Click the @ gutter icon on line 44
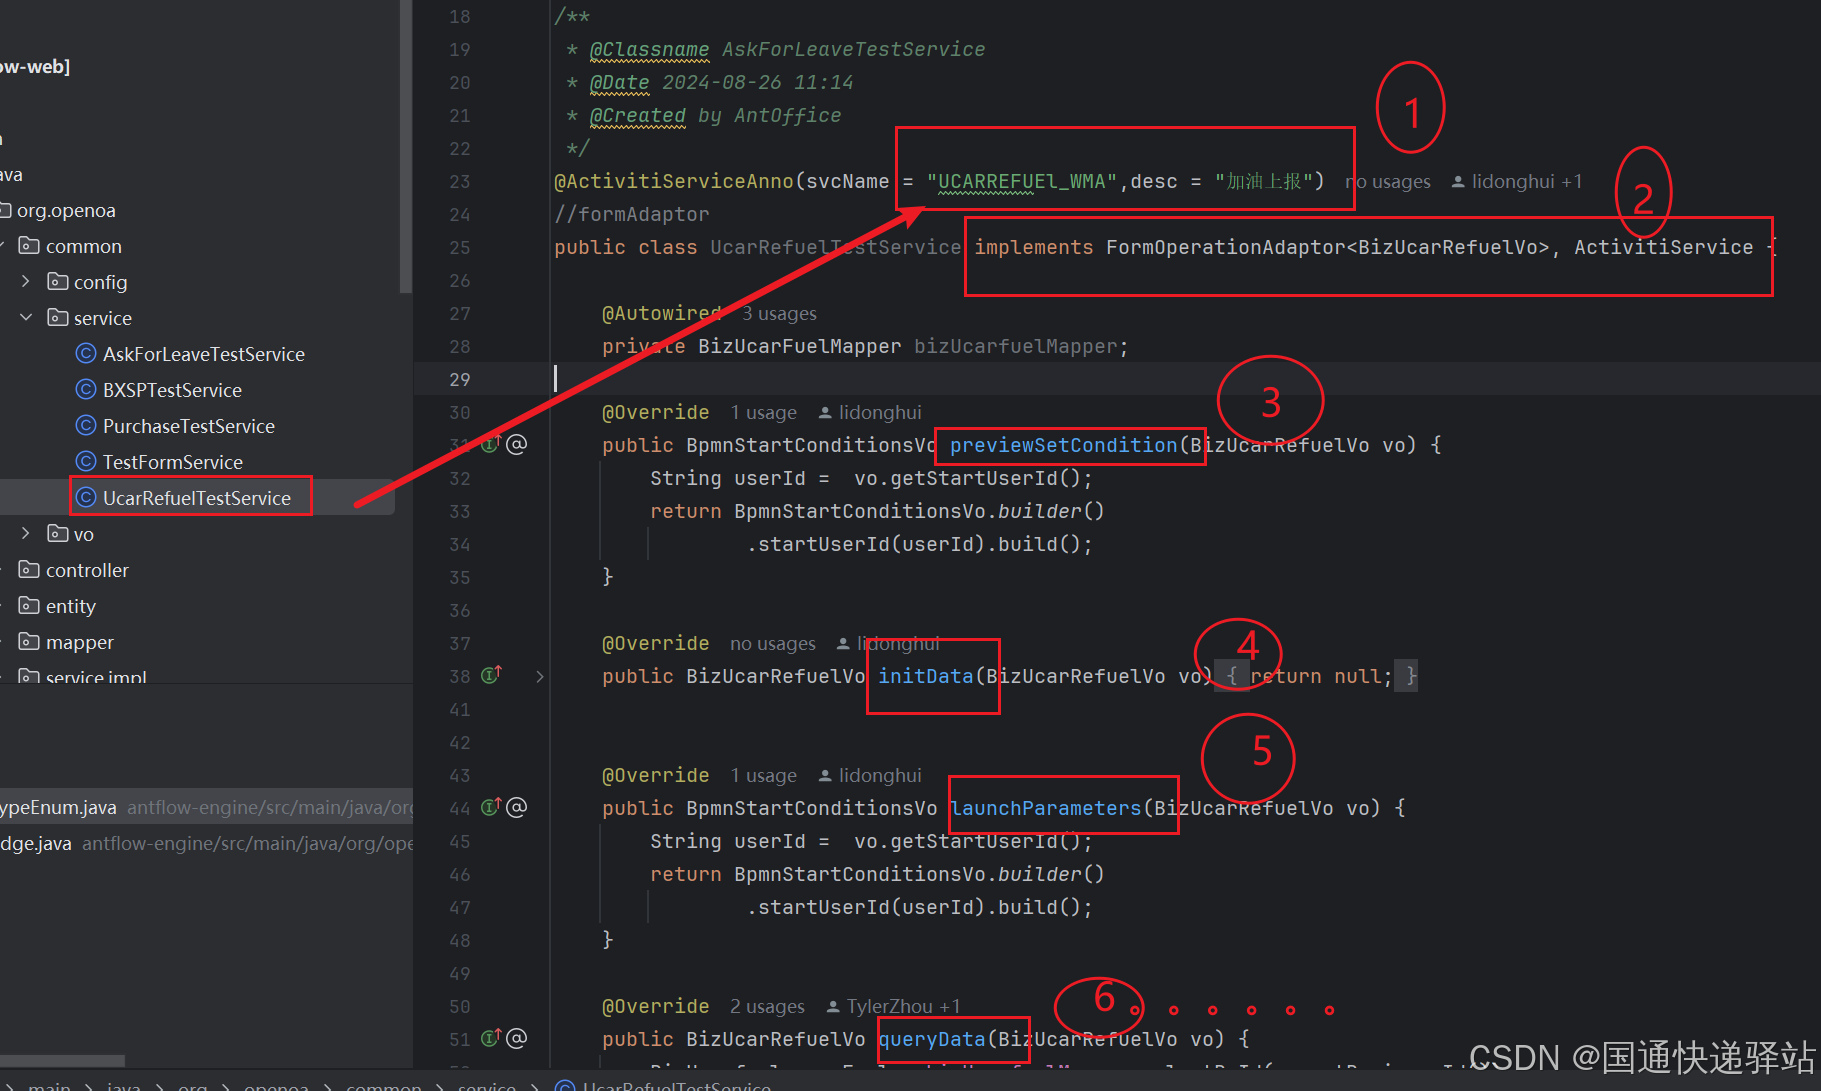The image size is (1821, 1091). [x=516, y=807]
